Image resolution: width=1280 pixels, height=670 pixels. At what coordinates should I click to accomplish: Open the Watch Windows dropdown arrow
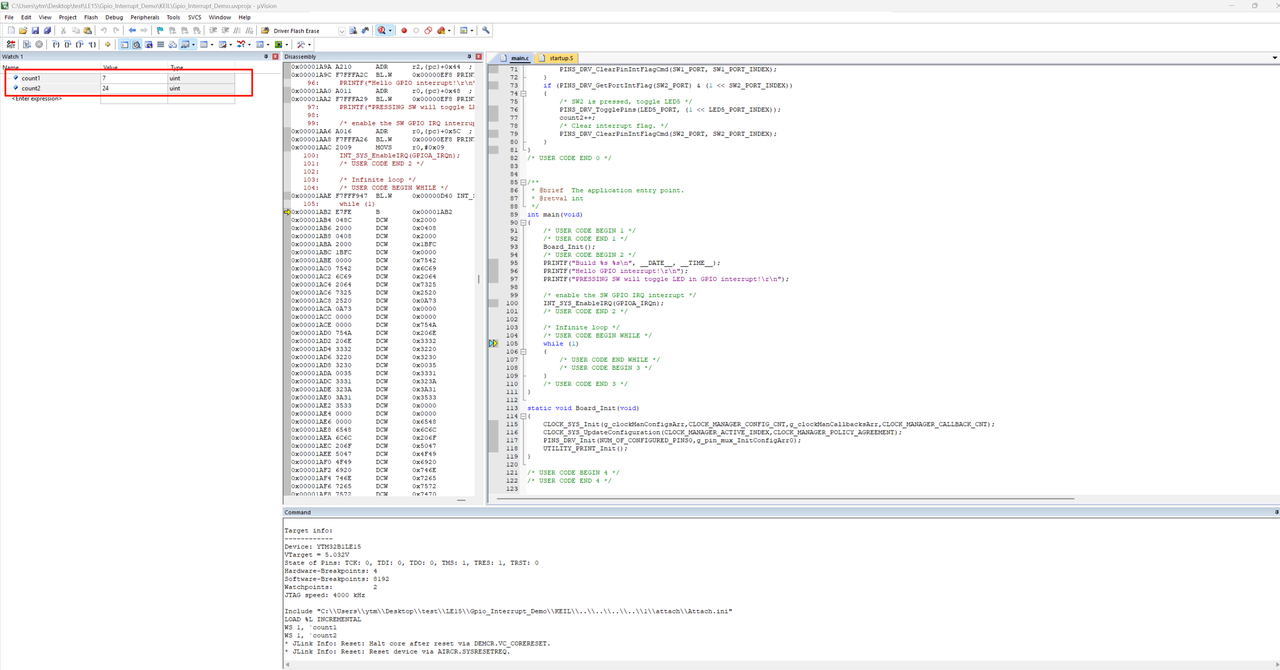194,44
